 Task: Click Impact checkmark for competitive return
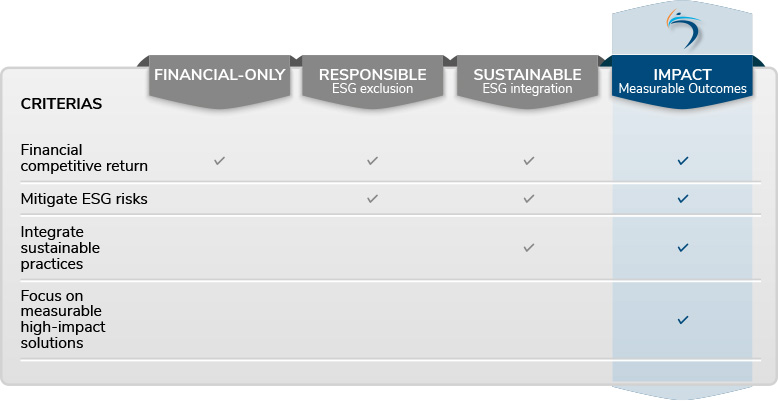[x=683, y=160]
